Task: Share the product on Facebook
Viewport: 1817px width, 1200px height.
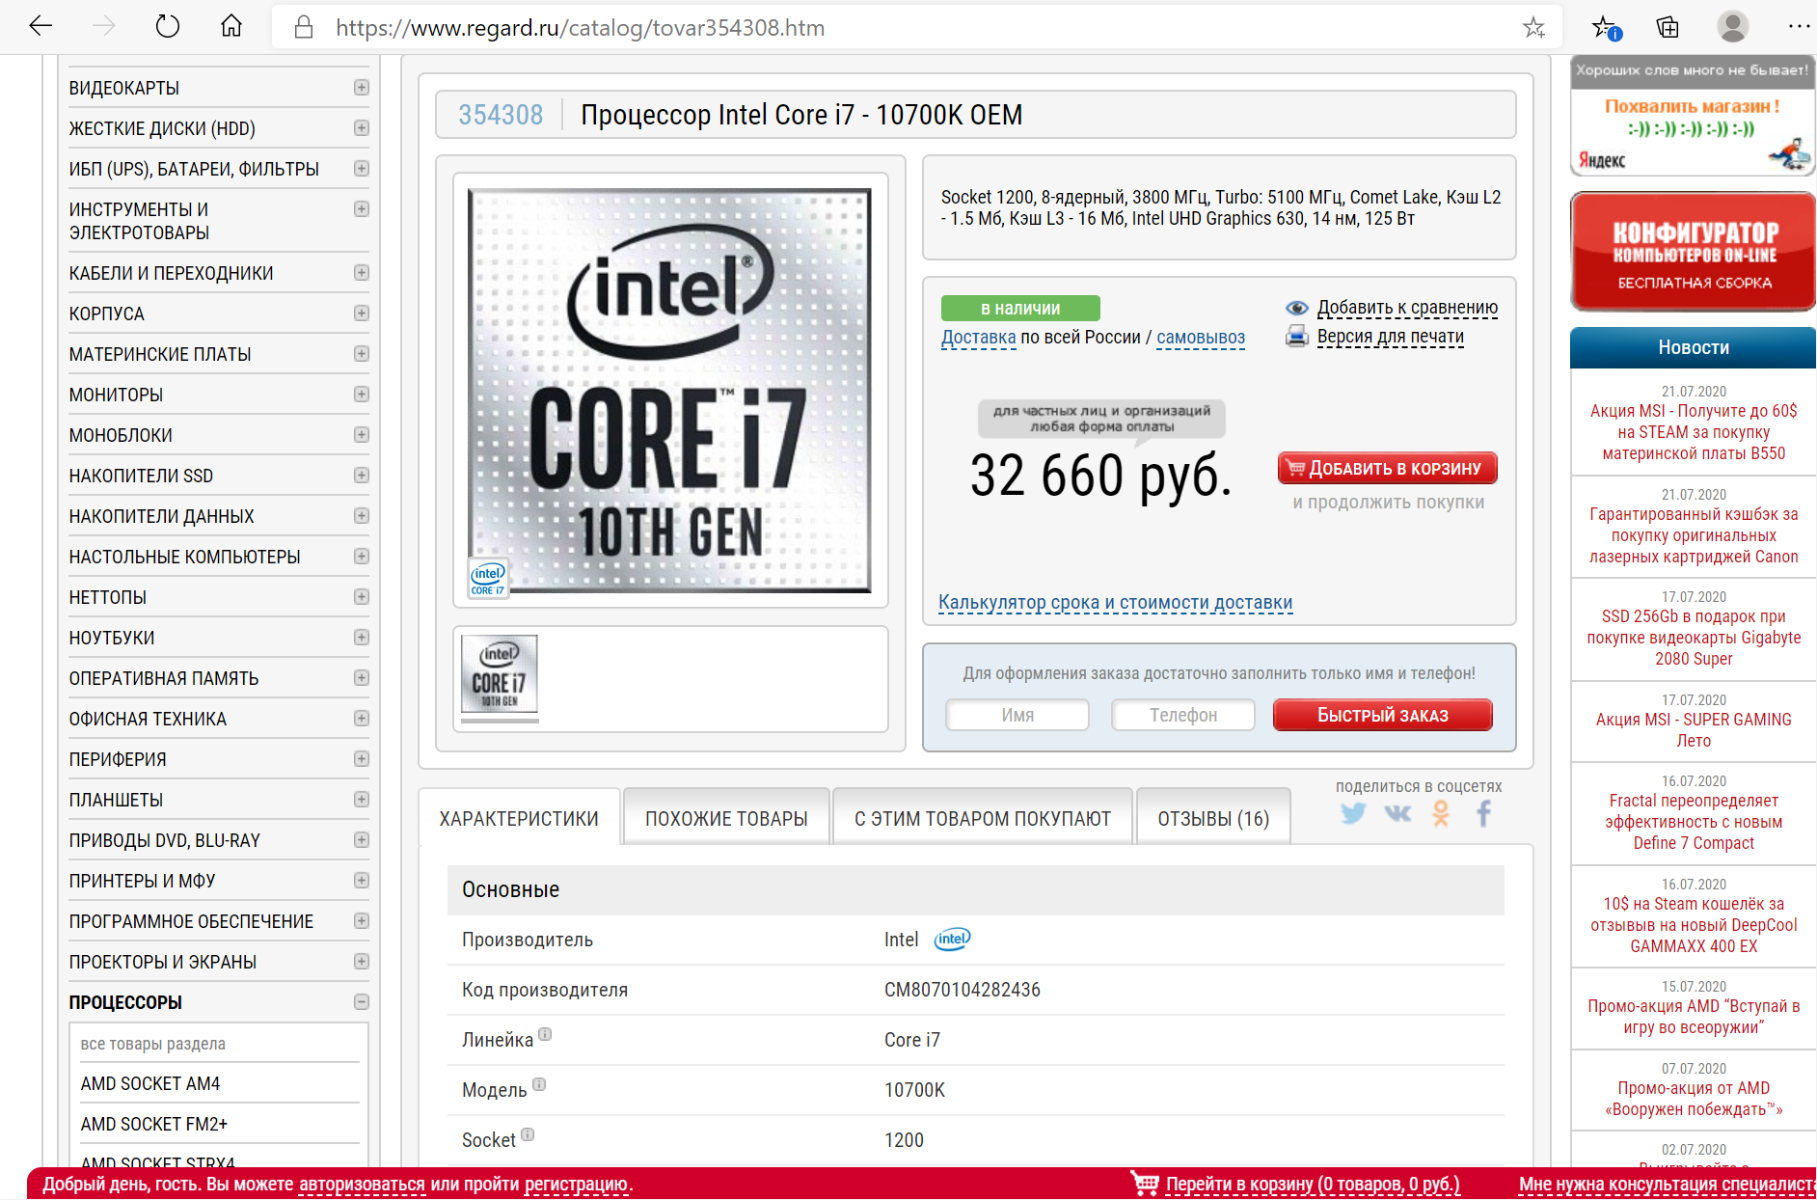Action: click(x=1484, y=814)
